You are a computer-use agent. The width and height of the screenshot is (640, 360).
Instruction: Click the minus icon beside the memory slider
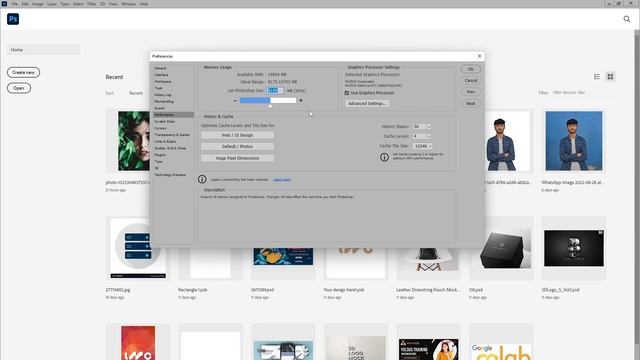click(235, 100)
